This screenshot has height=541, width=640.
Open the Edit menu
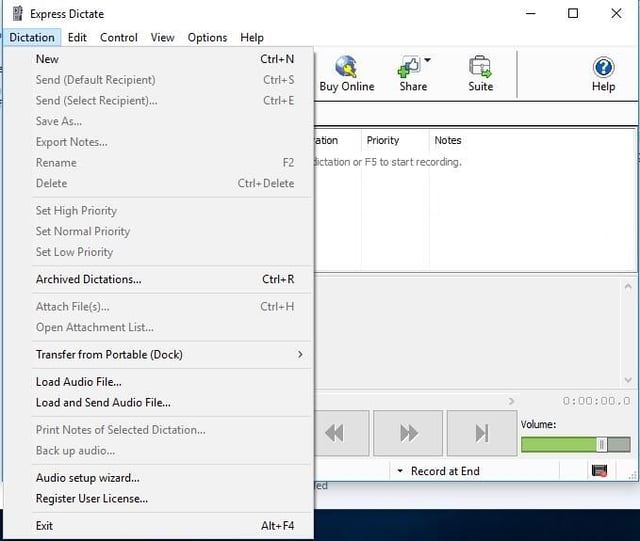click(77, 38)
